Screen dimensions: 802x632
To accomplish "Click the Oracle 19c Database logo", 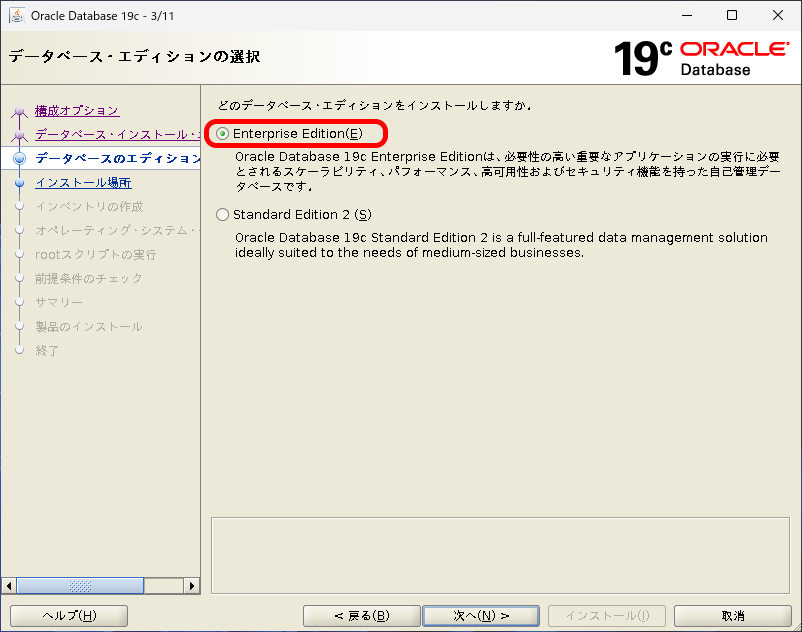I will pos(701,58).
